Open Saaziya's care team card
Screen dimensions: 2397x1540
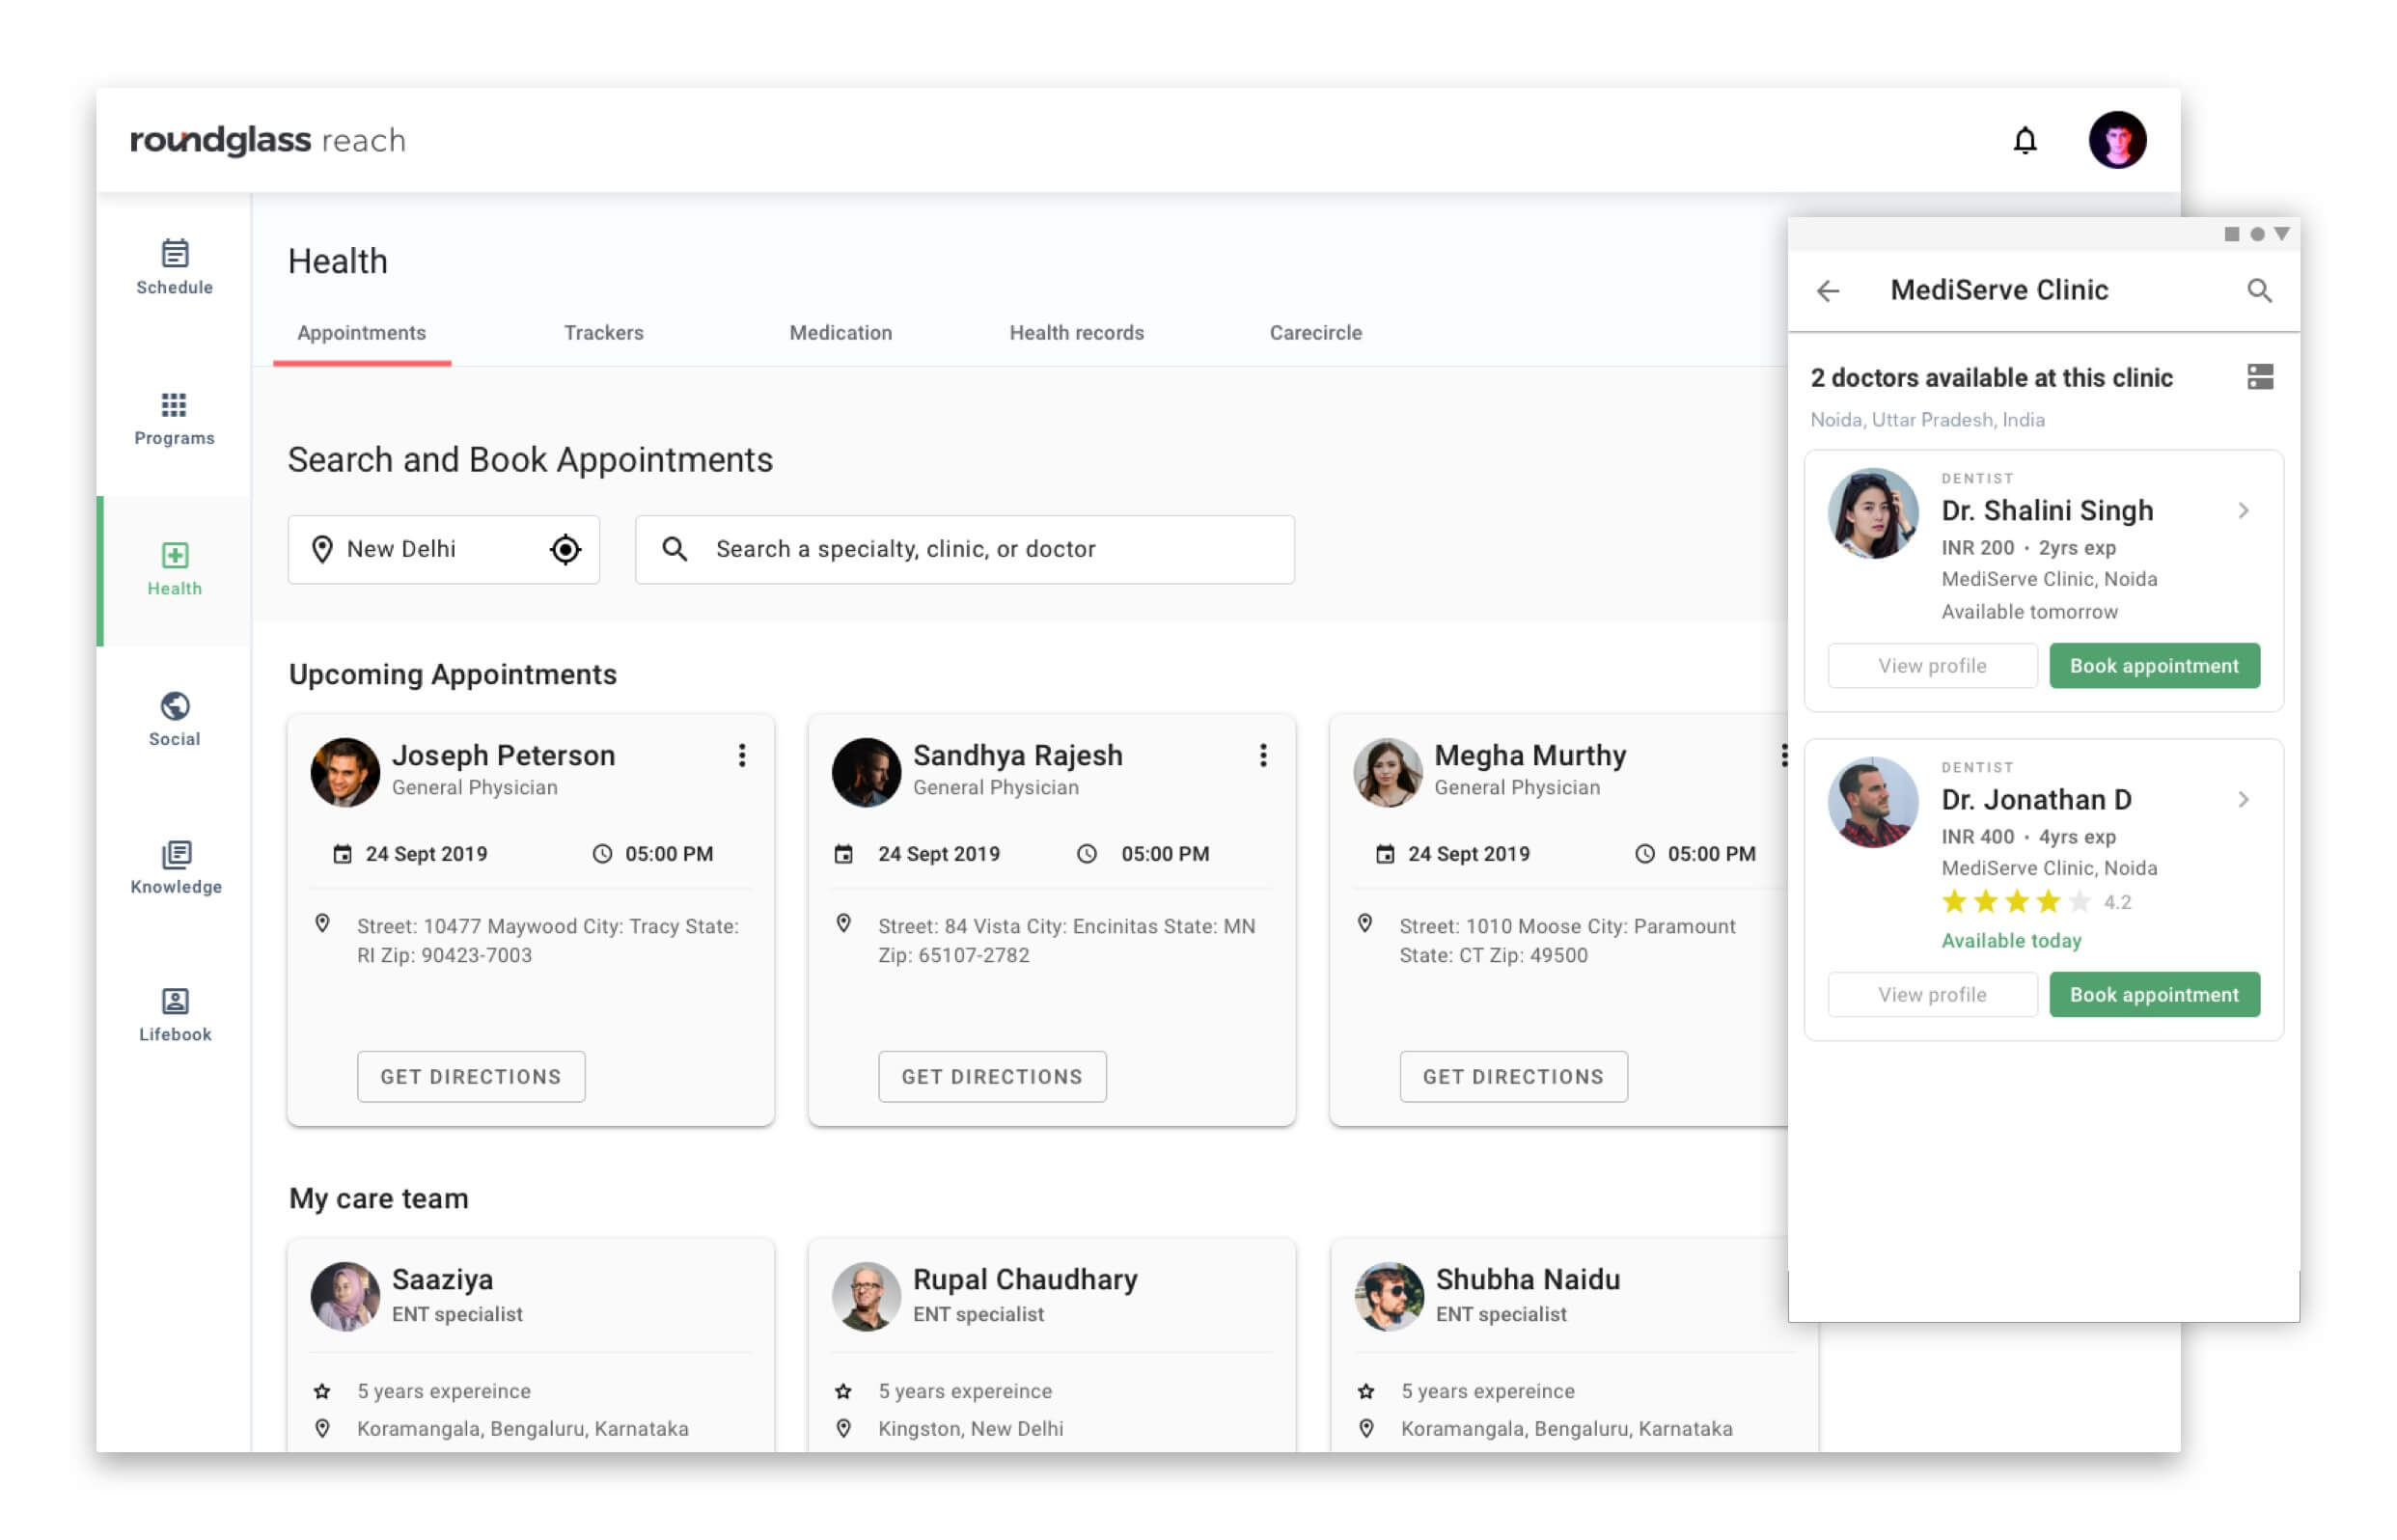531,1346
